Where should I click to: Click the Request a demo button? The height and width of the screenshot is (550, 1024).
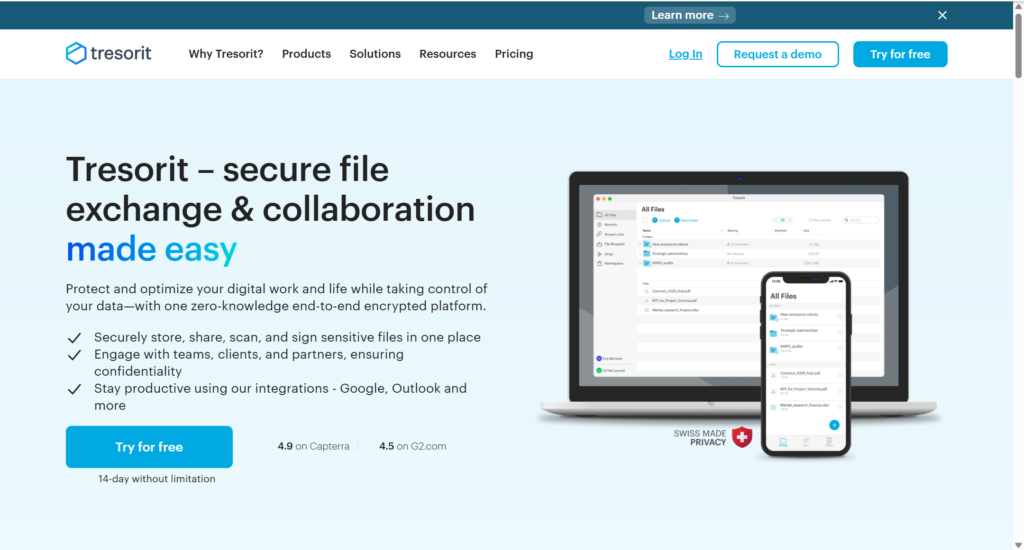(x=778, y=54)
